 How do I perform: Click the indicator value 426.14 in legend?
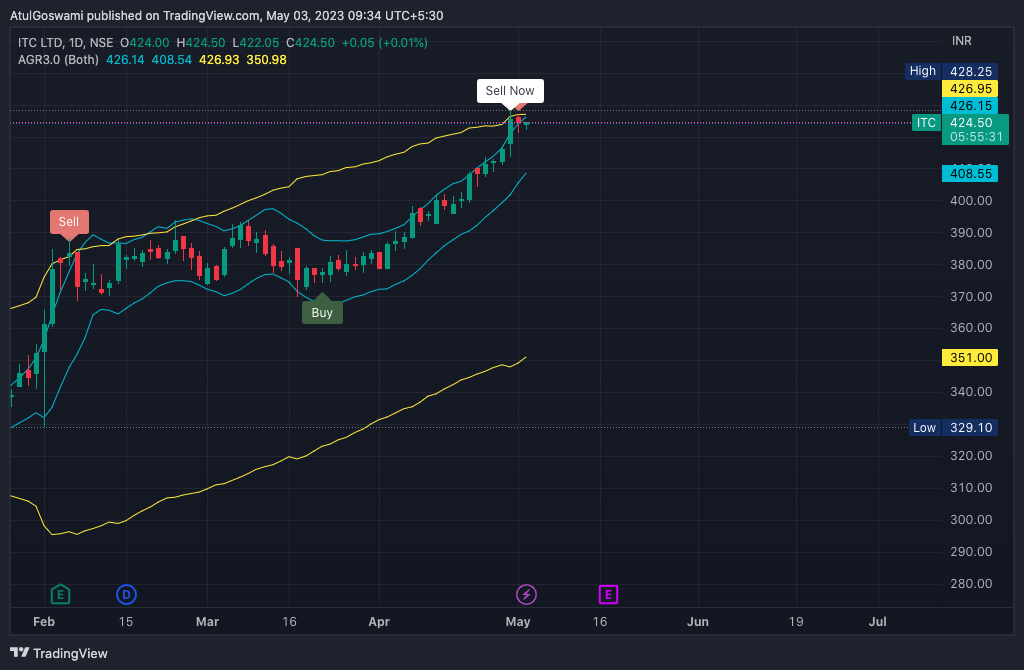[x=125, y=59]
